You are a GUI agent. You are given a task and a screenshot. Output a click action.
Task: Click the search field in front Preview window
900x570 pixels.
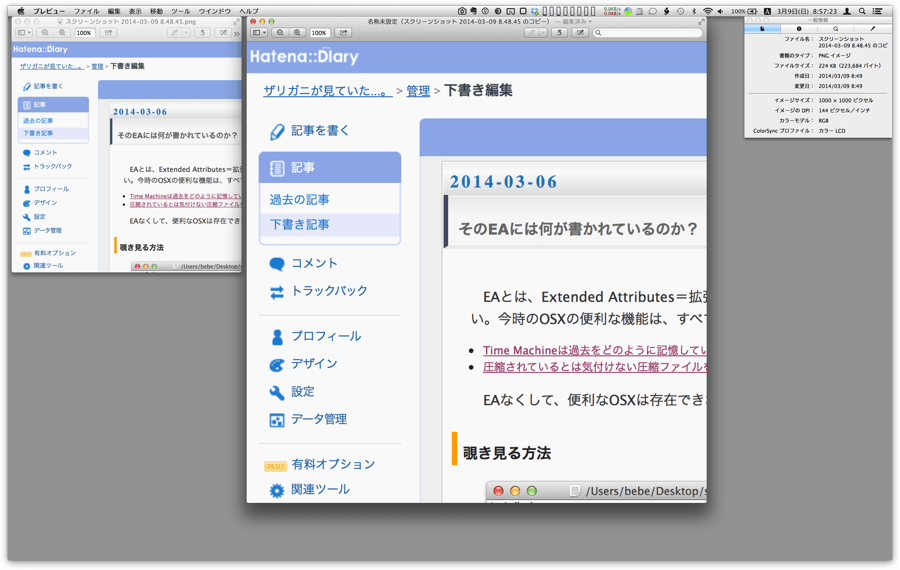[x=647, y=33]
